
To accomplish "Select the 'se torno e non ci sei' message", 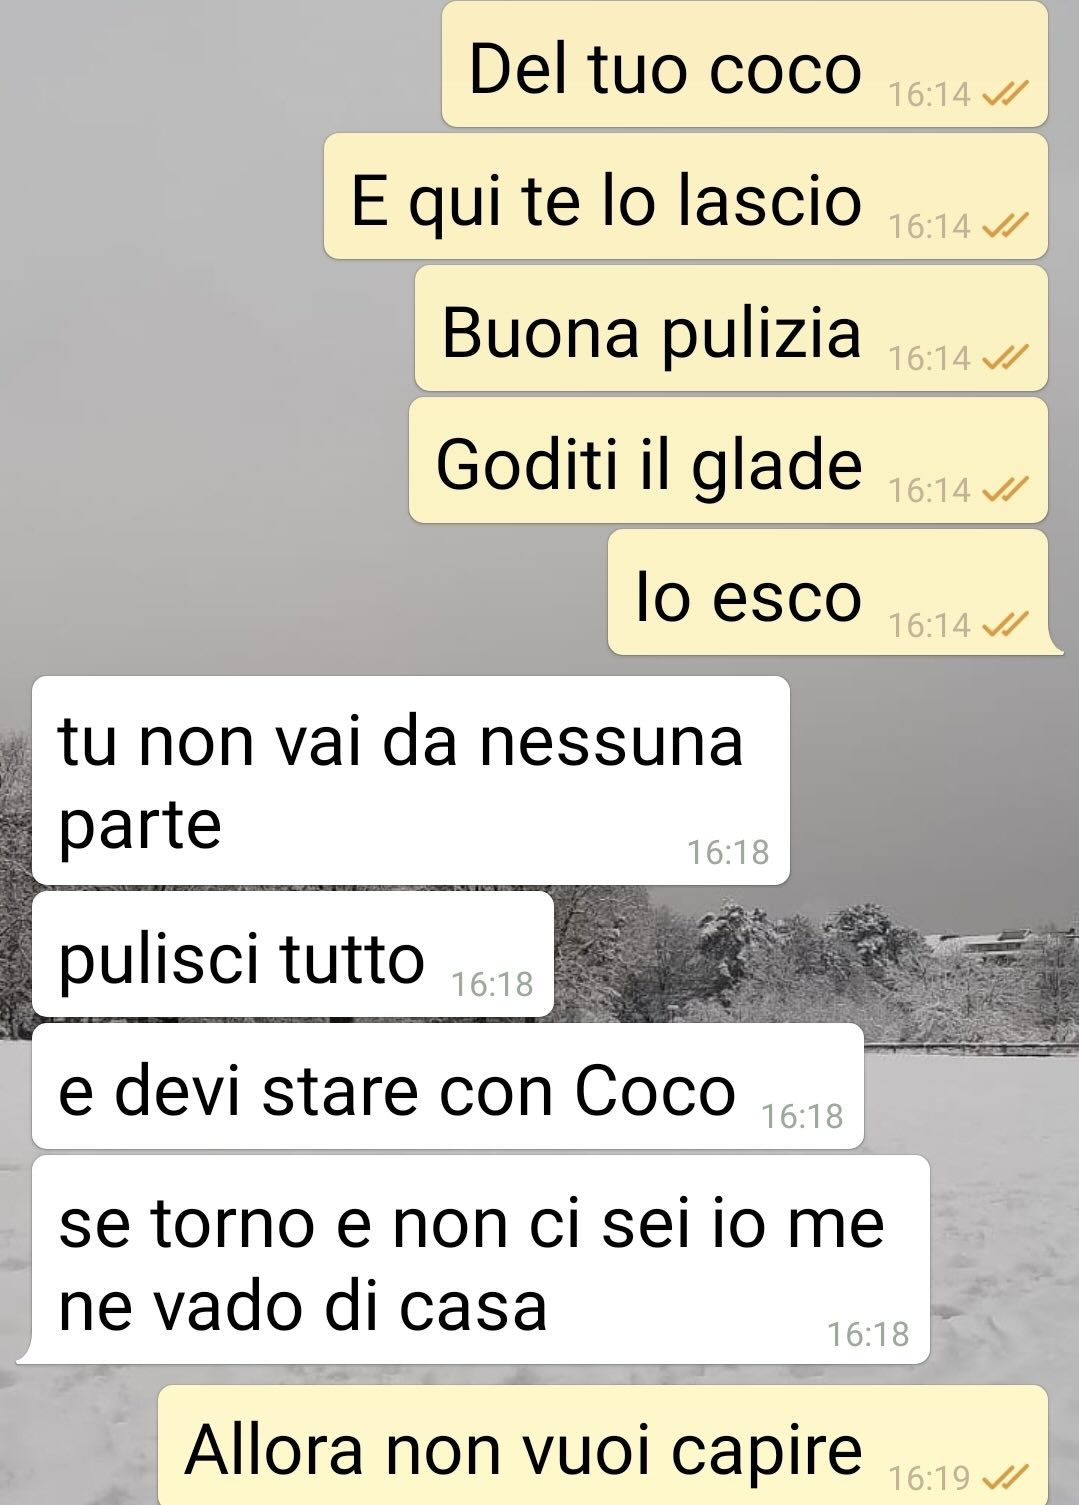I will [474, 1259].
